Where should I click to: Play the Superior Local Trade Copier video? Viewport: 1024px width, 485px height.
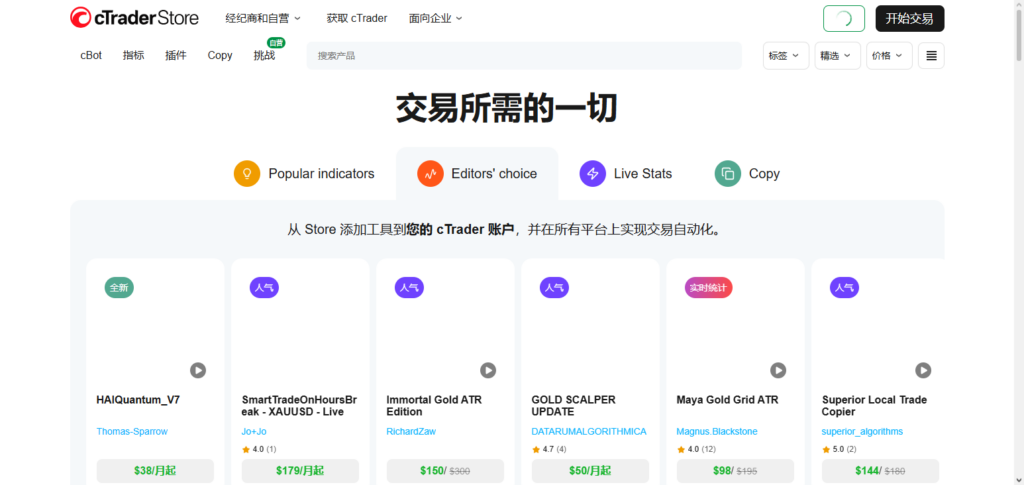[x=923, y=370]
